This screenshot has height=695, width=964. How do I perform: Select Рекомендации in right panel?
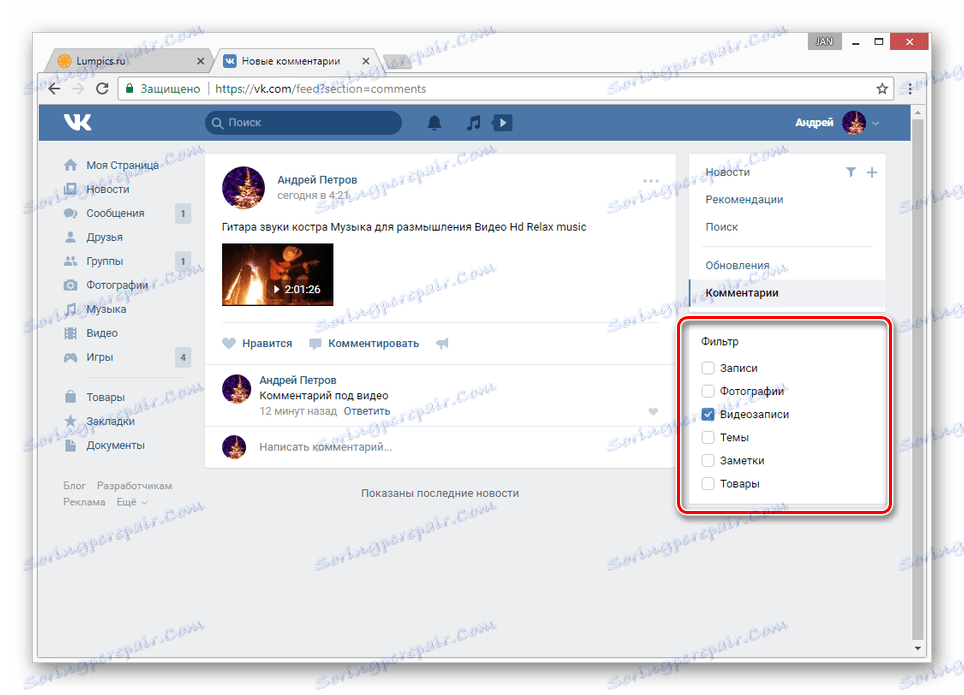click(744, 199)
